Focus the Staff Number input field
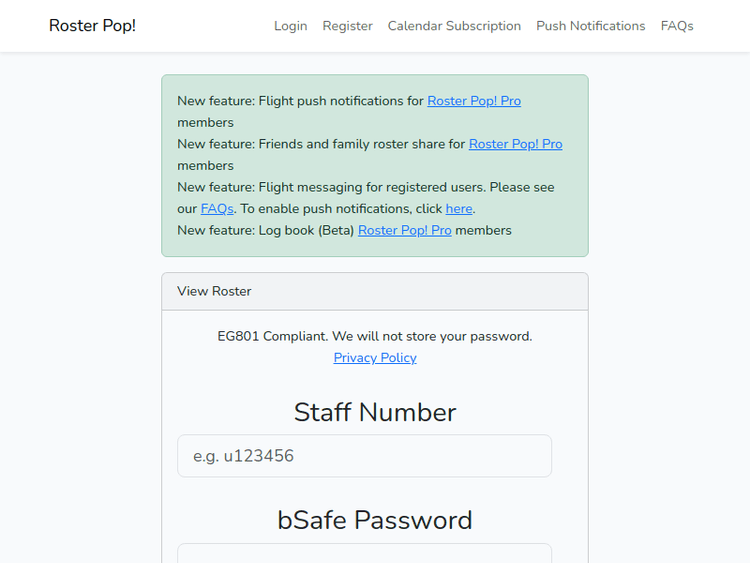The image size is (750, 563). pos(364,456)
